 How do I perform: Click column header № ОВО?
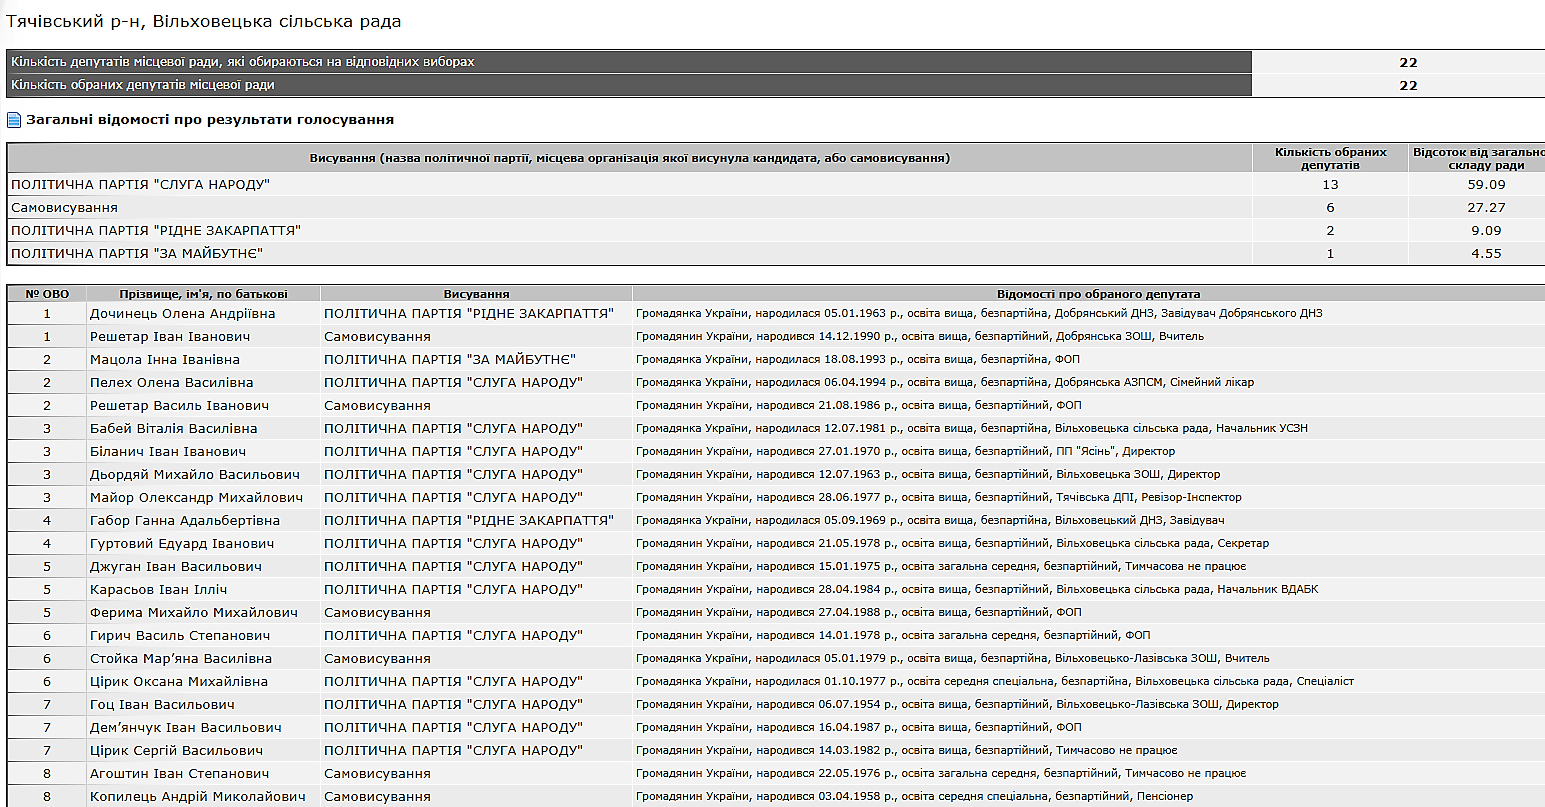[x=47, y=294]
